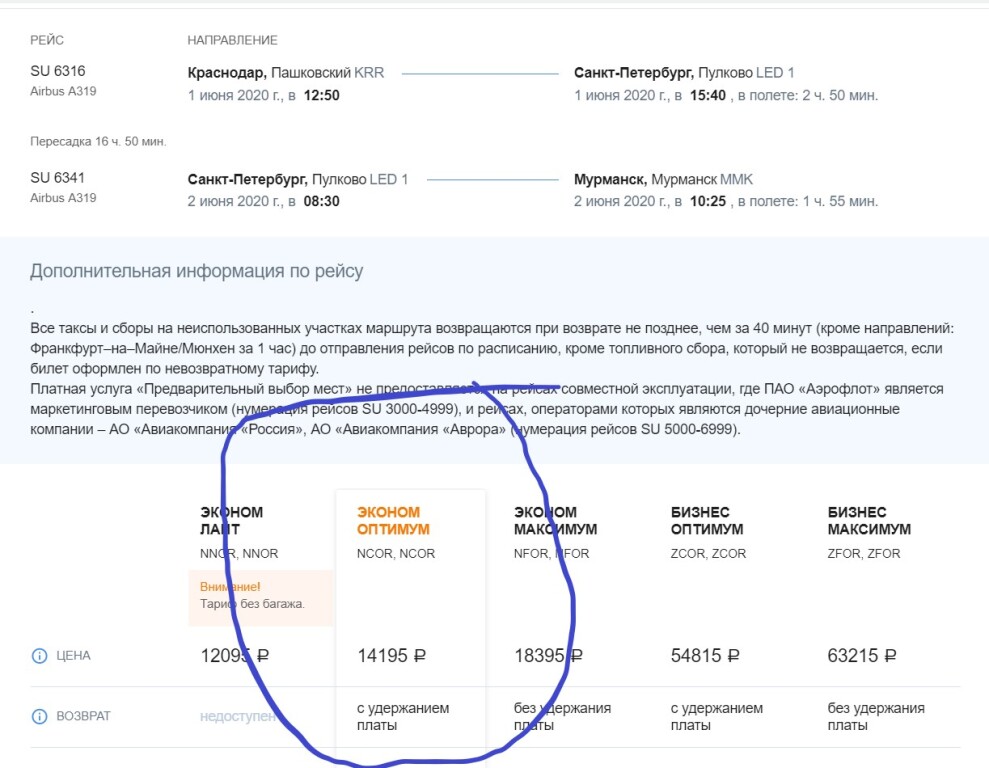Screen dimensions: 989x768
Task: Pick the Бизнес Оптимум fare header
Action: [707, 520]
